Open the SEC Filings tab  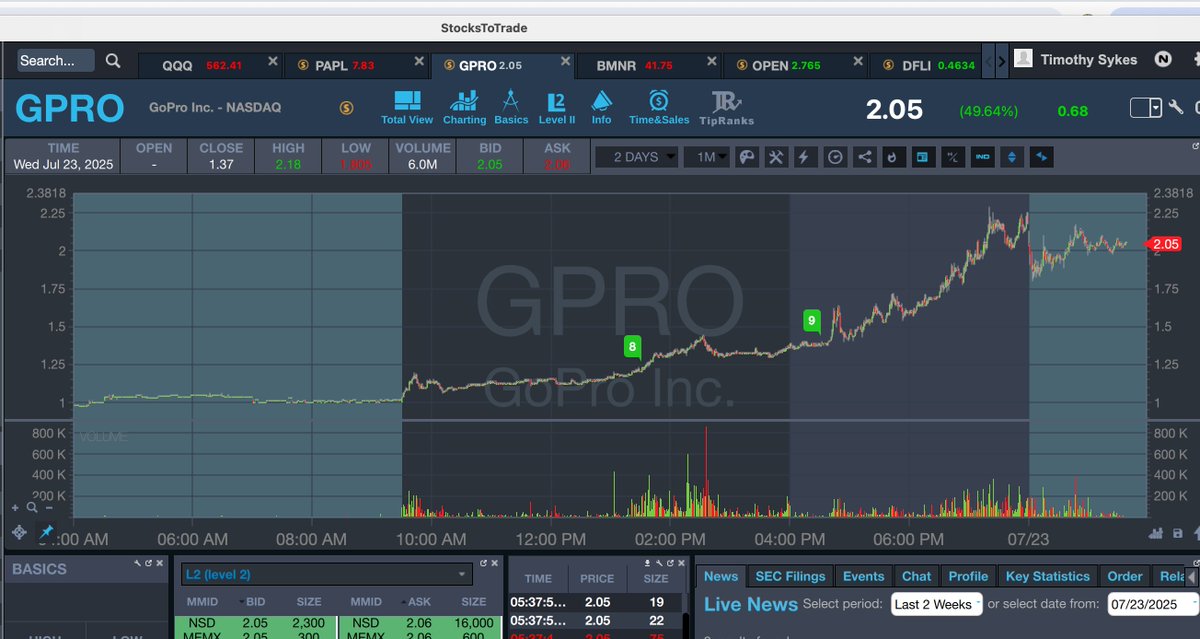tap(790, 576)
